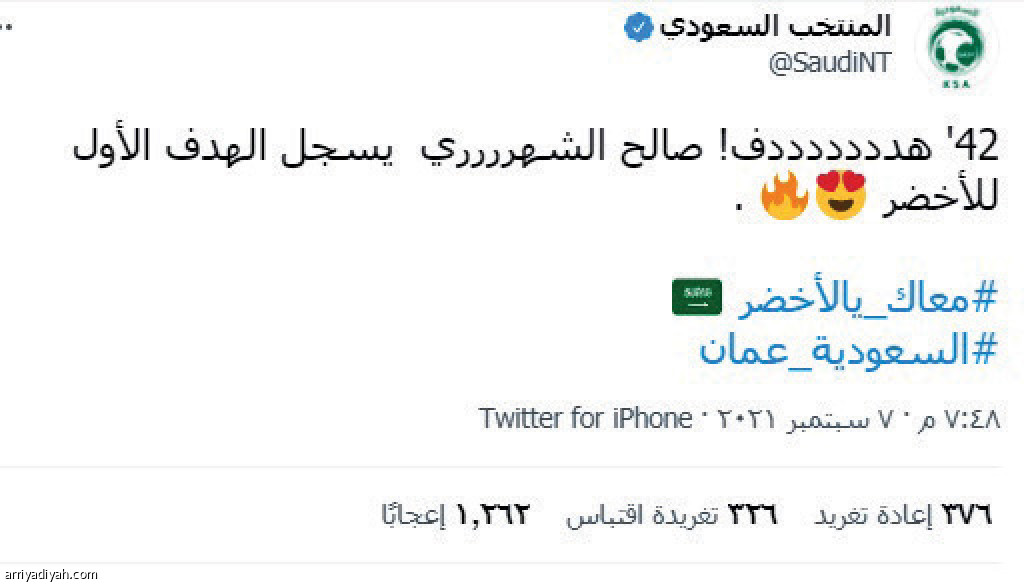View the ٣٢٦ quote tweets

[x=672, y=515]
